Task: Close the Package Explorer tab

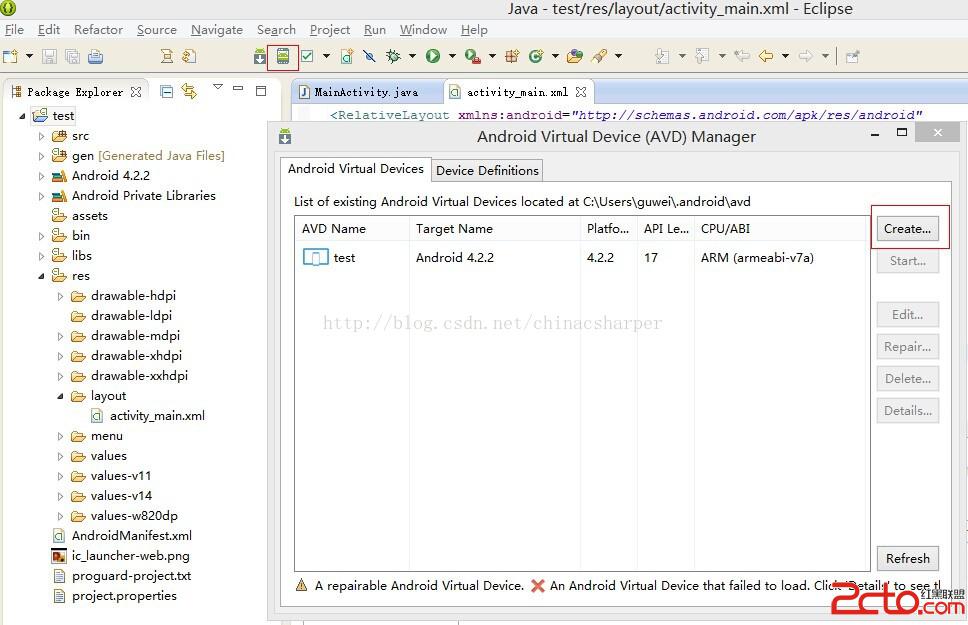Action: tap(136, 92)
